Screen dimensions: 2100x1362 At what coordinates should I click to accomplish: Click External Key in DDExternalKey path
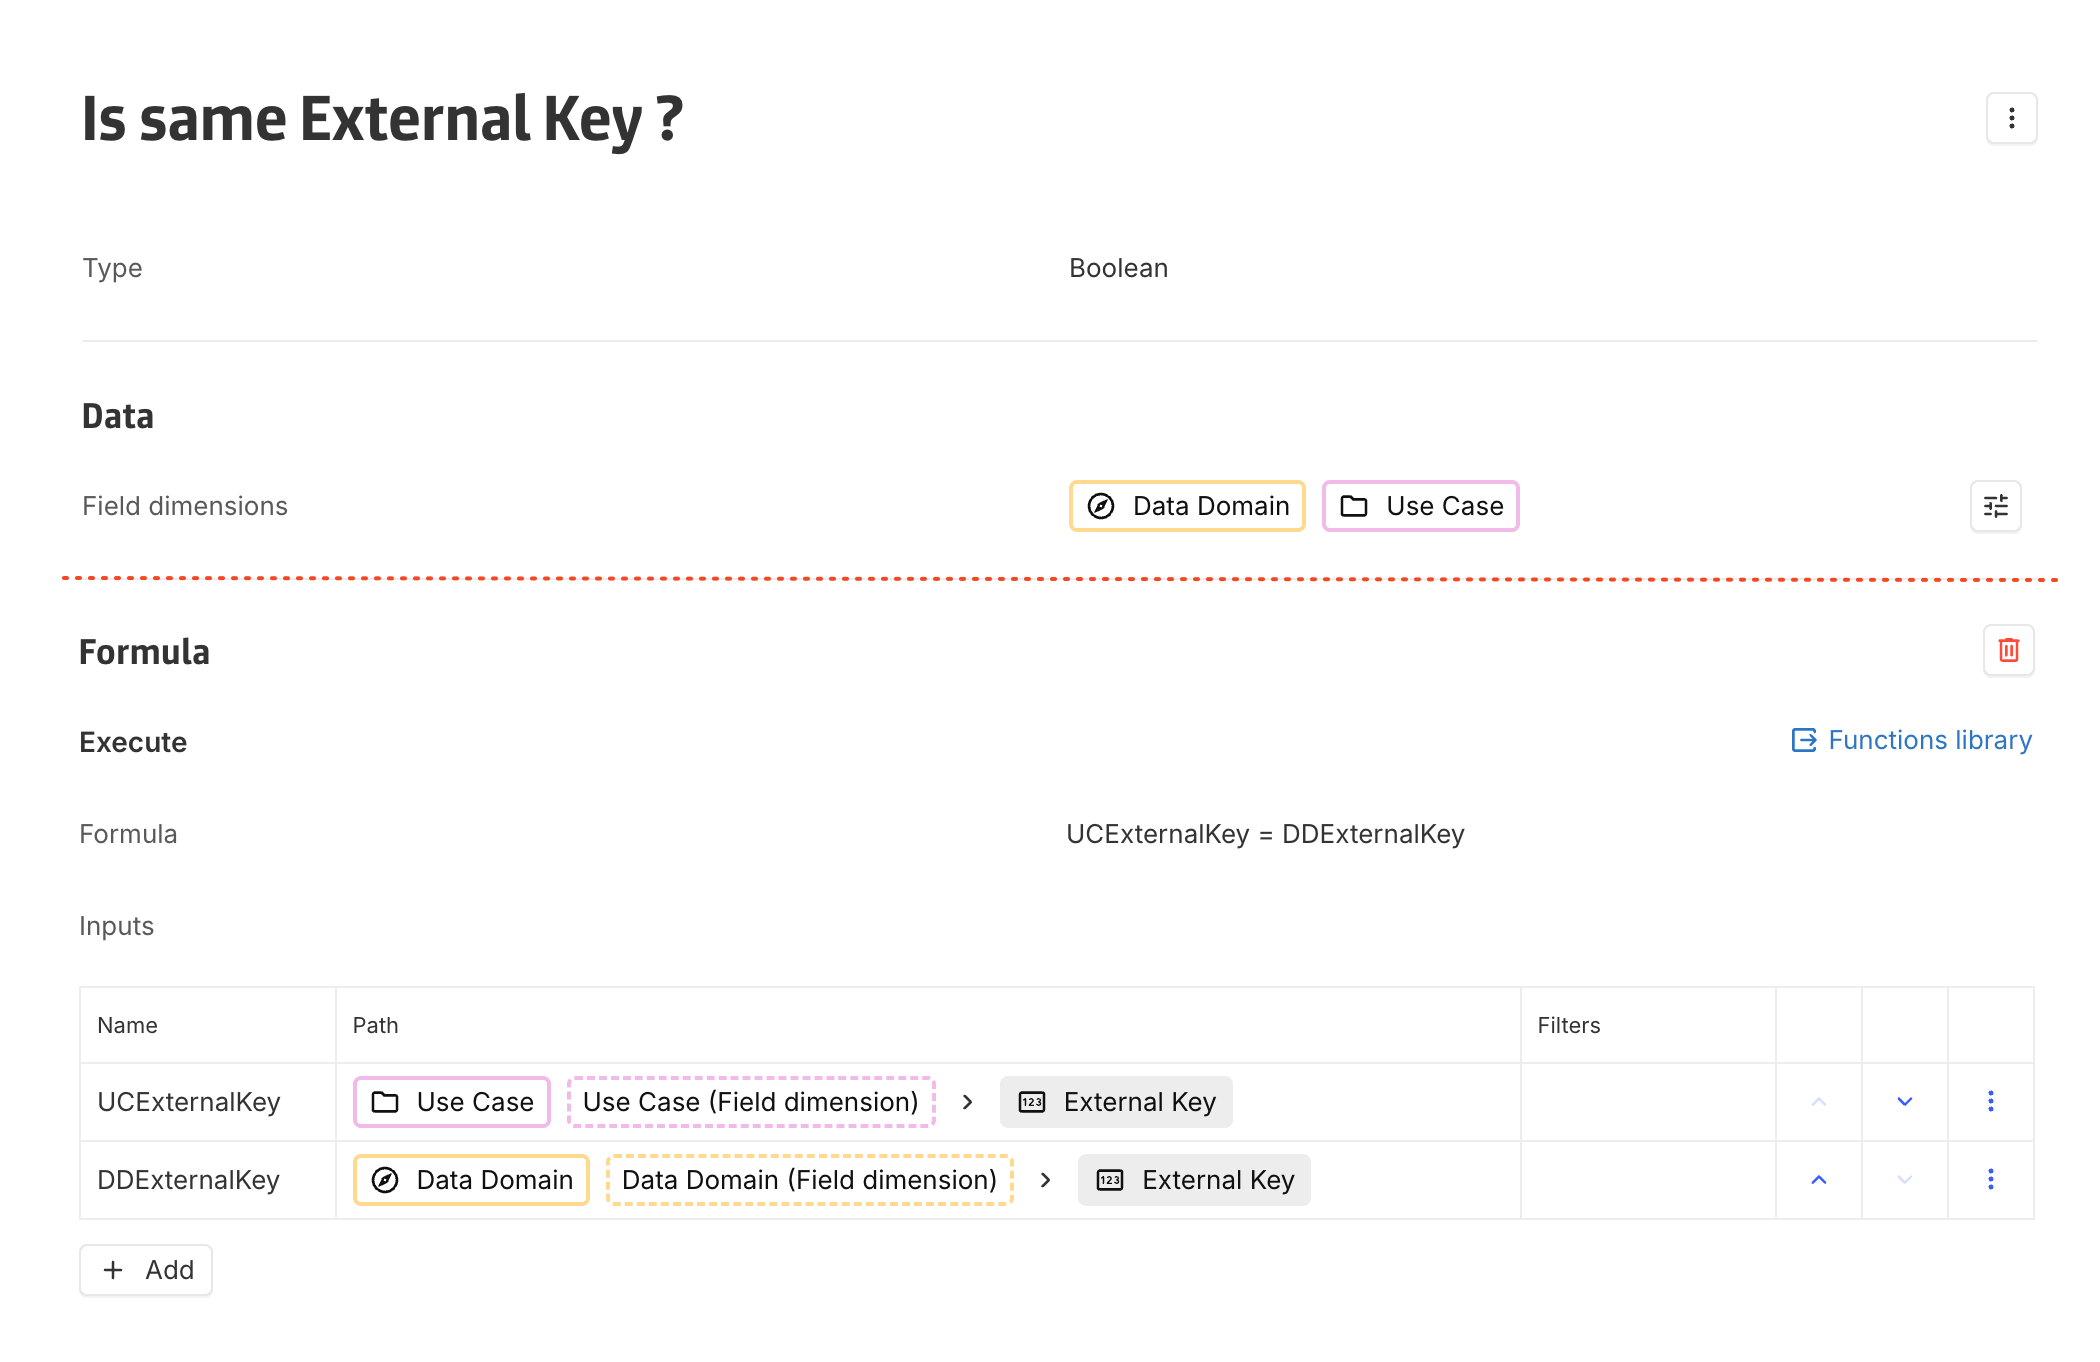[1194, 1180]
